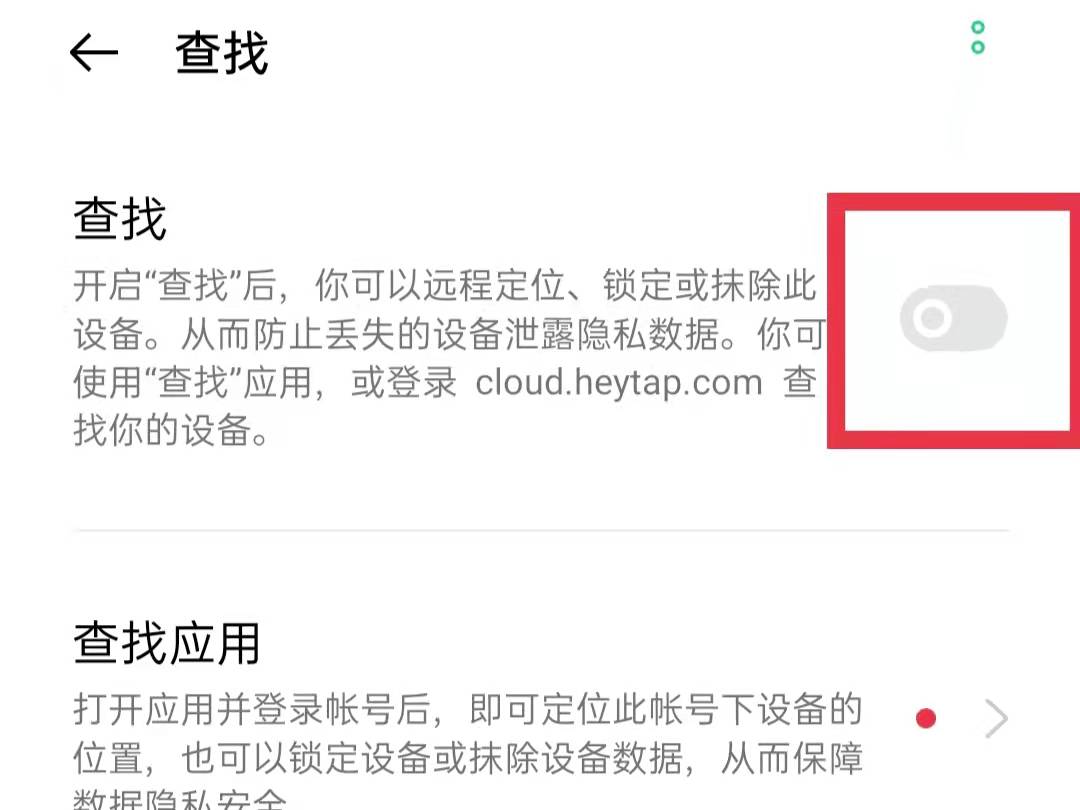Open the two-dot more options menu

click(x=977, y=38)
